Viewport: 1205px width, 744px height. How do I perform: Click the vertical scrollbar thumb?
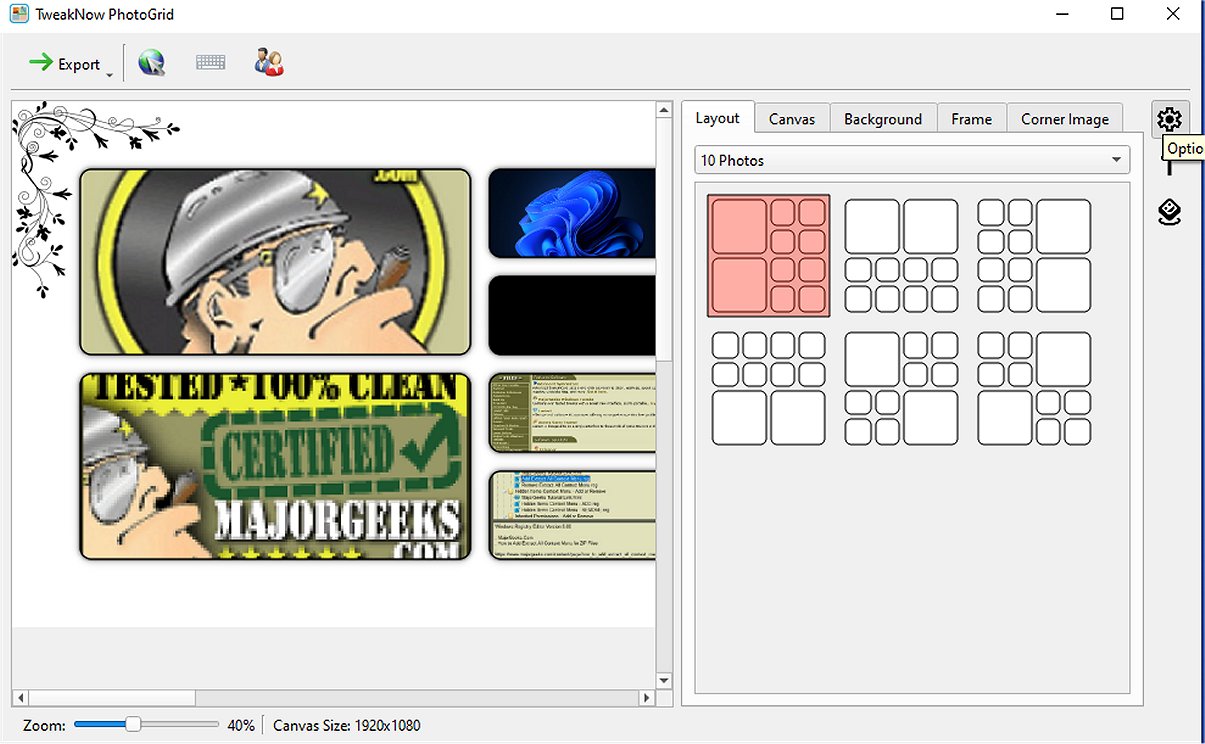[x=663, y=239]
